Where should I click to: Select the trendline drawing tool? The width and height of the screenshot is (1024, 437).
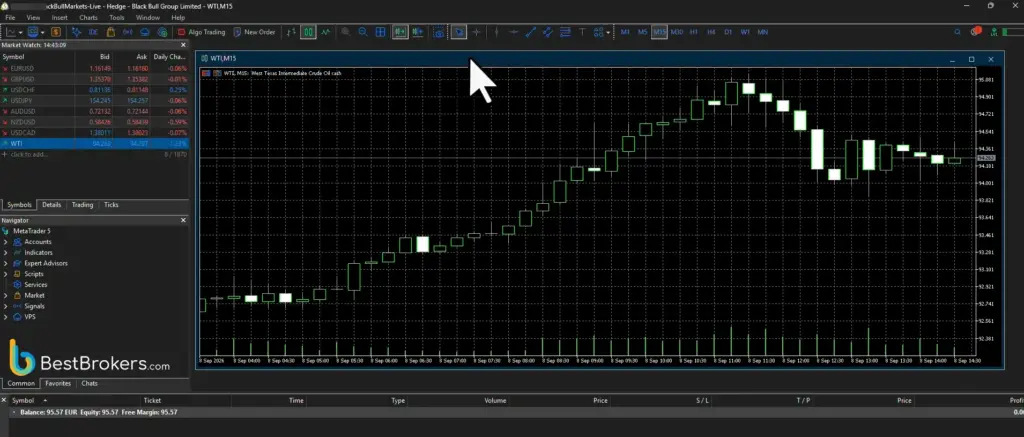(x=531, y=32)
